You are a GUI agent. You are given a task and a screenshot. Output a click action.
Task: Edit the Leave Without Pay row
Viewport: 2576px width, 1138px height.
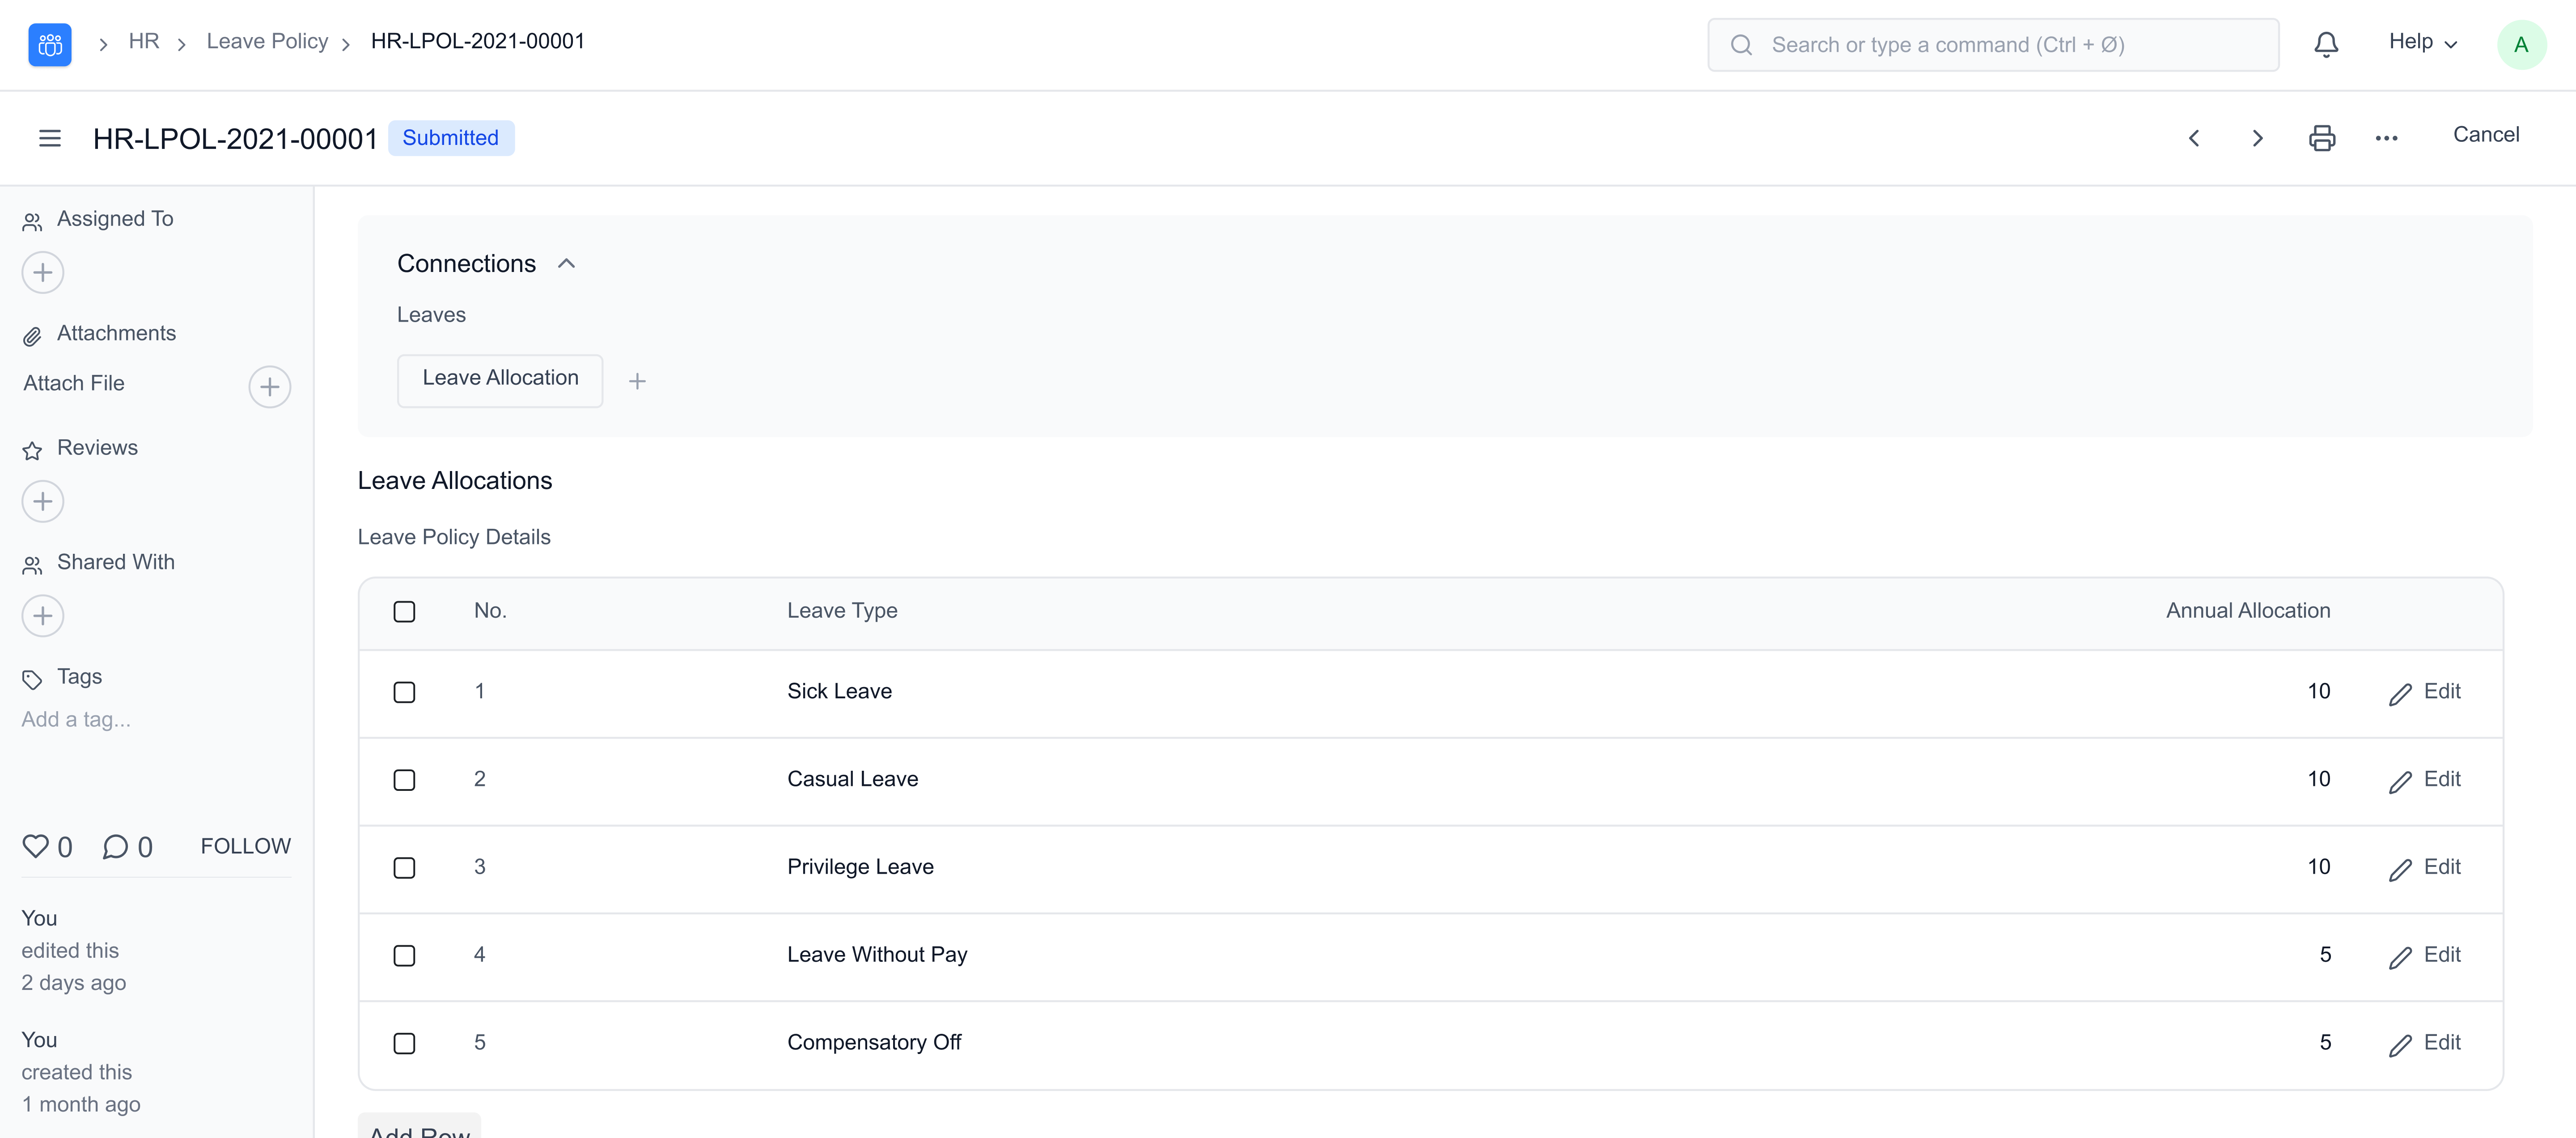(2425, 956)
